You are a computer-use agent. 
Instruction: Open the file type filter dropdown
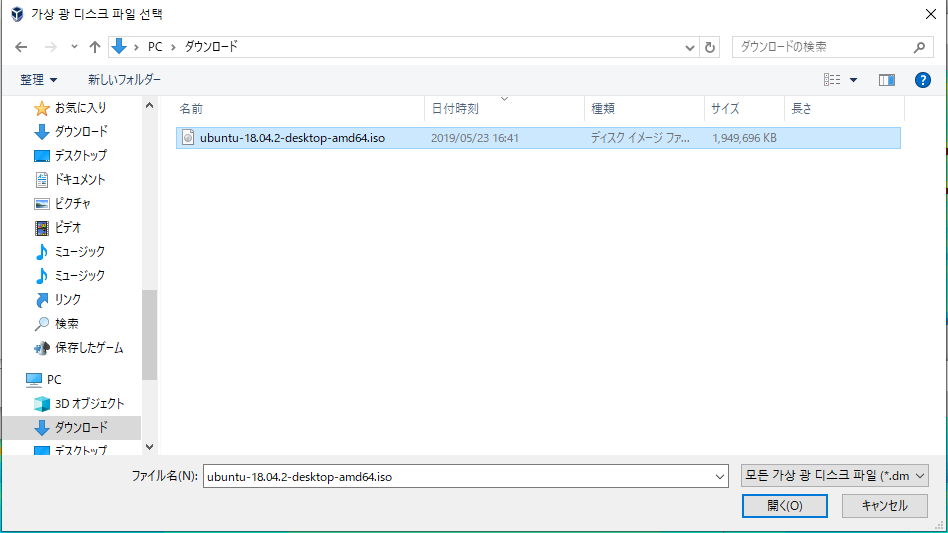[x=834, y=476]
